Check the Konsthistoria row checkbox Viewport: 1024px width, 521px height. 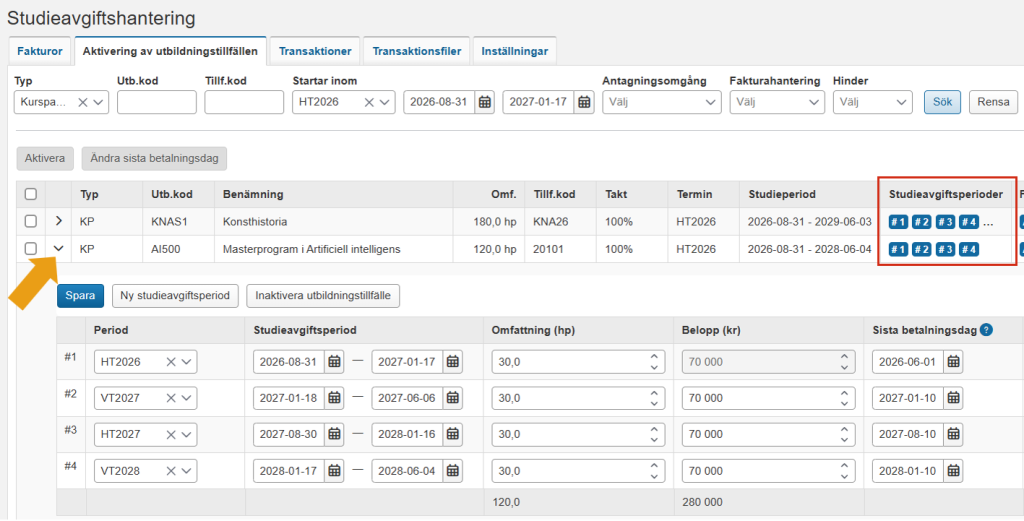tap(31, 221)
